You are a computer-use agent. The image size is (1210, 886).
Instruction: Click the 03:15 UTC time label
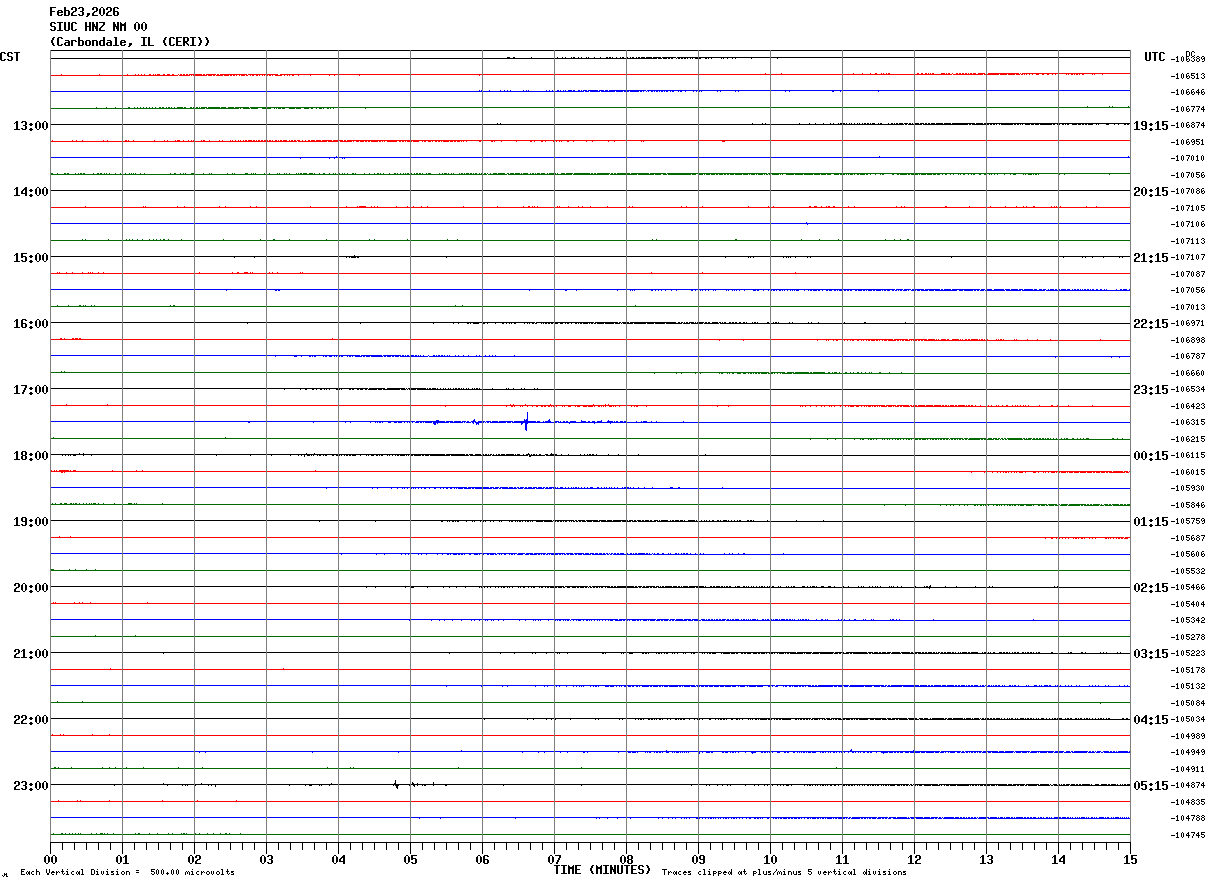1151,653
